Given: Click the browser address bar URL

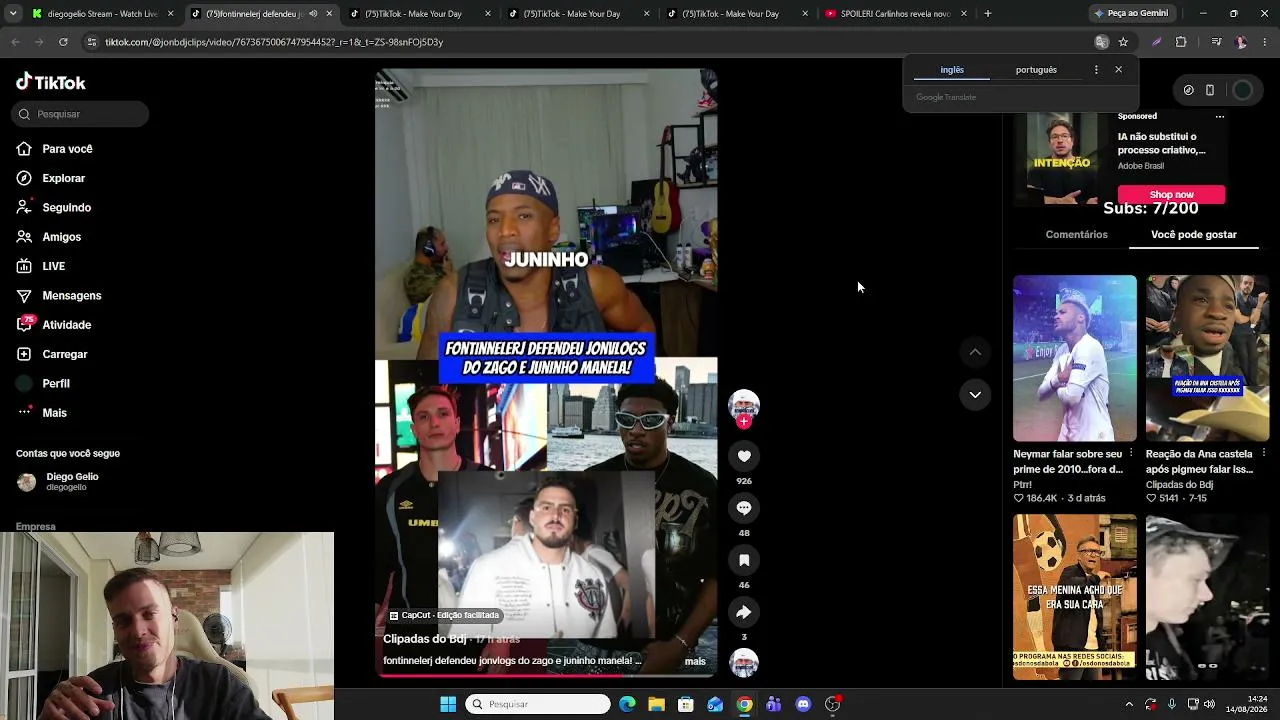Looking at the screenshot, I should [273, 42].
